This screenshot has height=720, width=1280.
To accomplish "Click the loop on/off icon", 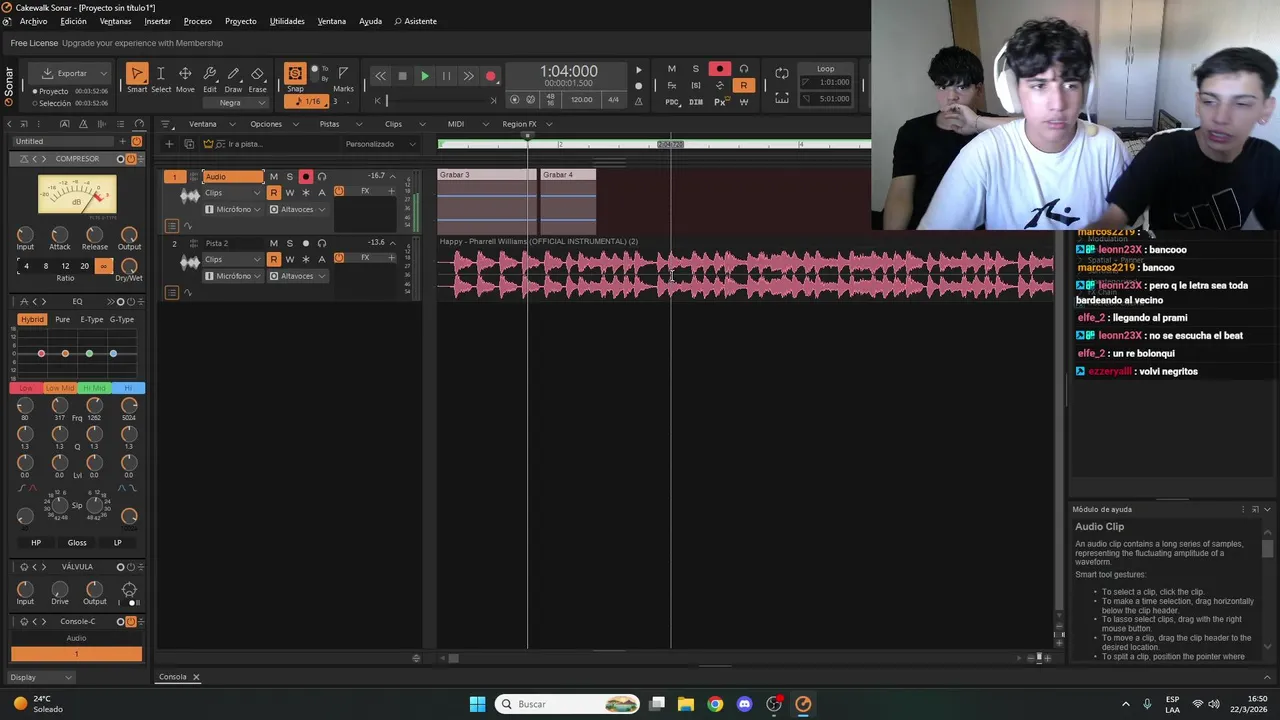I will tap(782, 73).
